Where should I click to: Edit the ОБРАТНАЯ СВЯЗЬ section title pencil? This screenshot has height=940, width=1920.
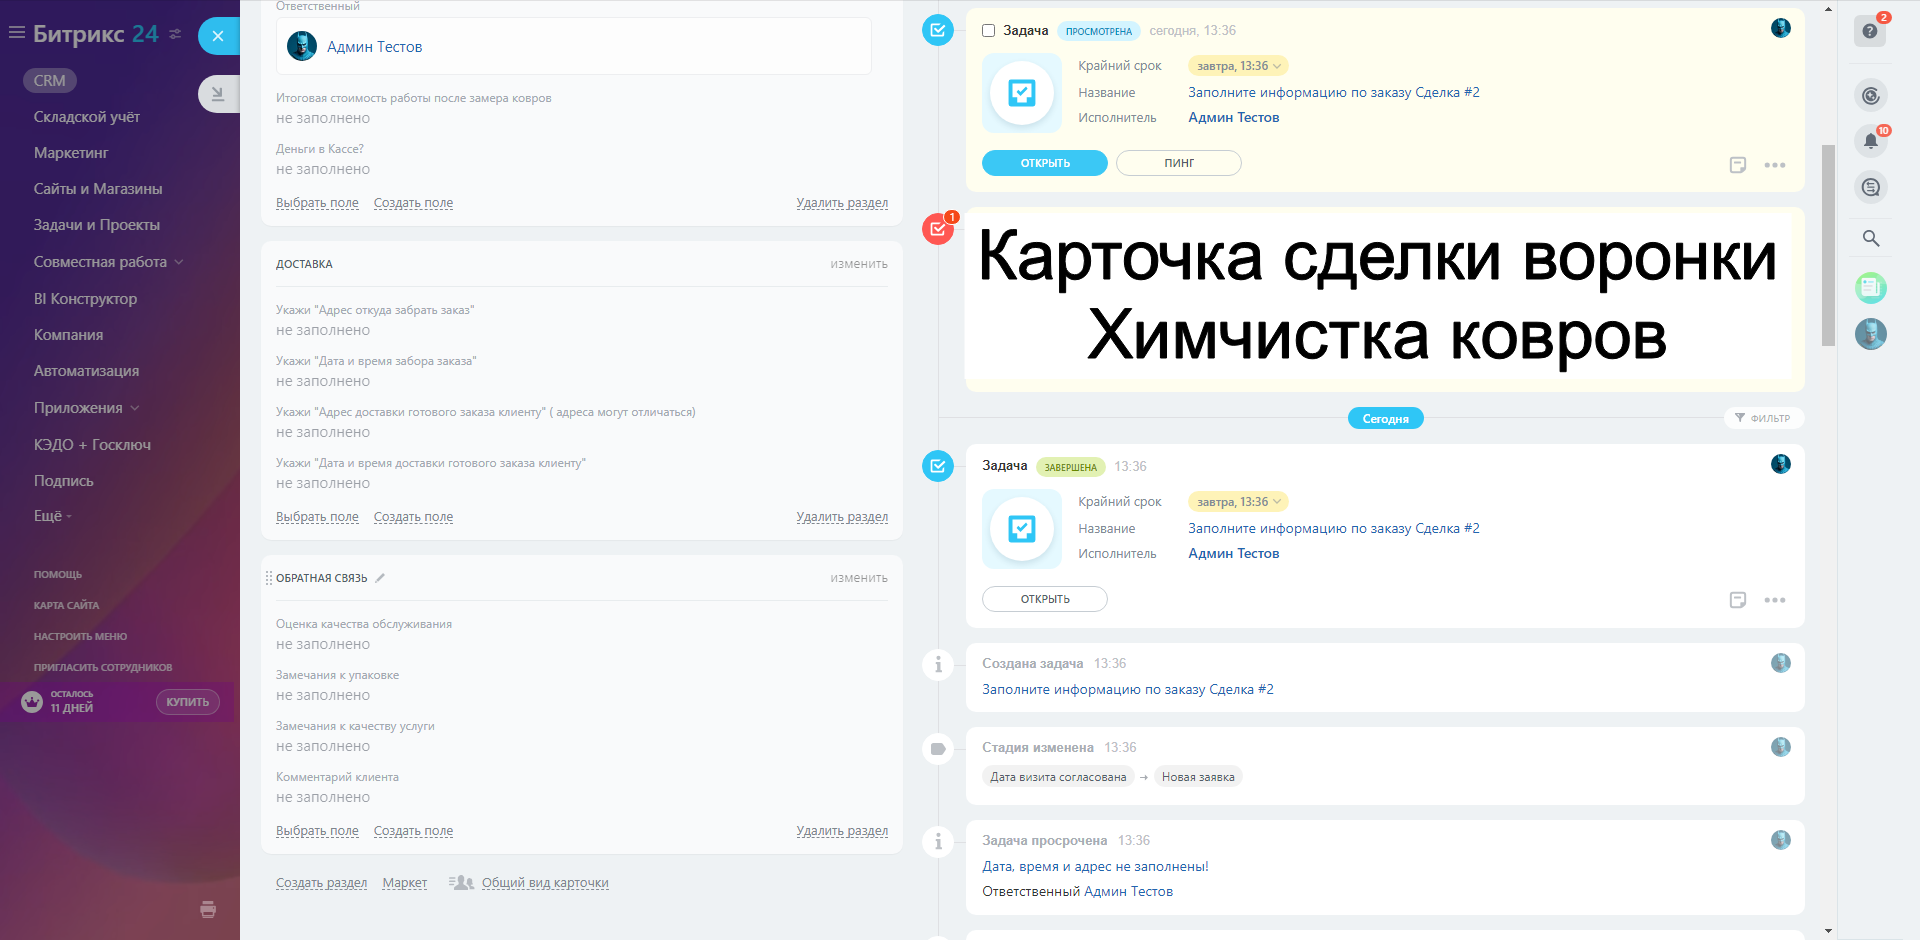tap(380, 578)
